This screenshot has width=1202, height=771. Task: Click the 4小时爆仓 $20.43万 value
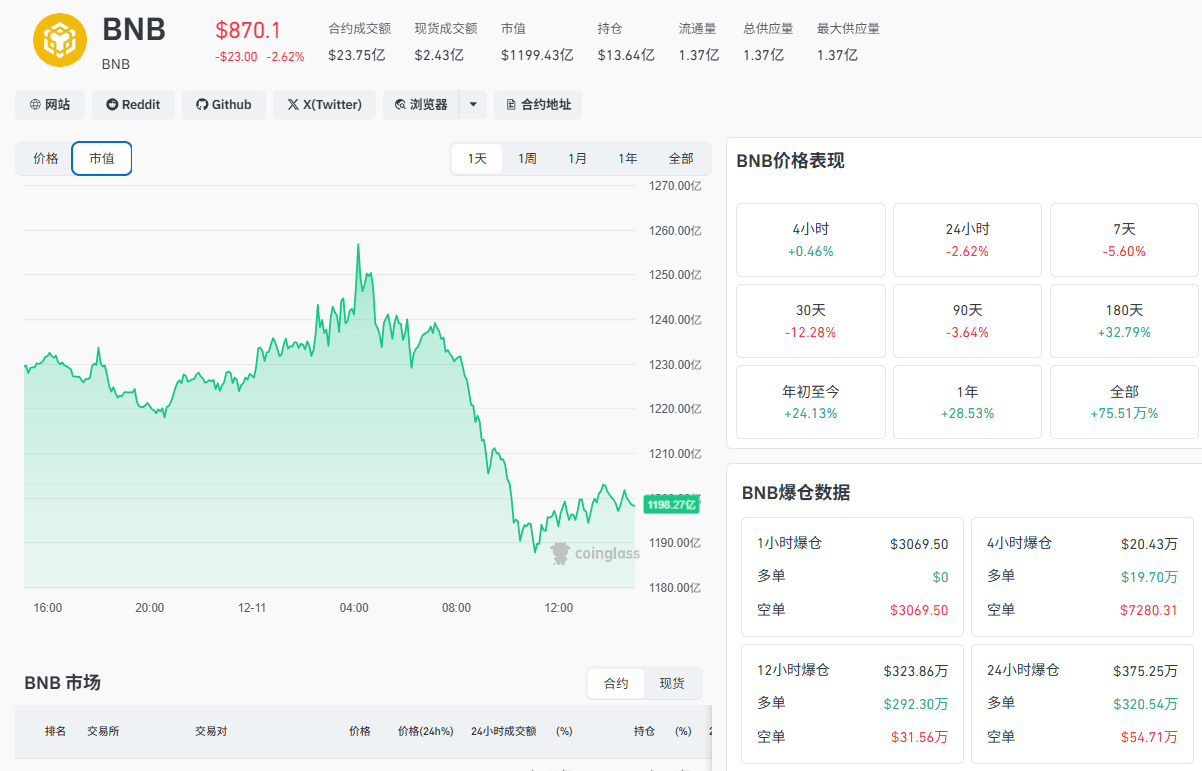tap(1149, 544)
